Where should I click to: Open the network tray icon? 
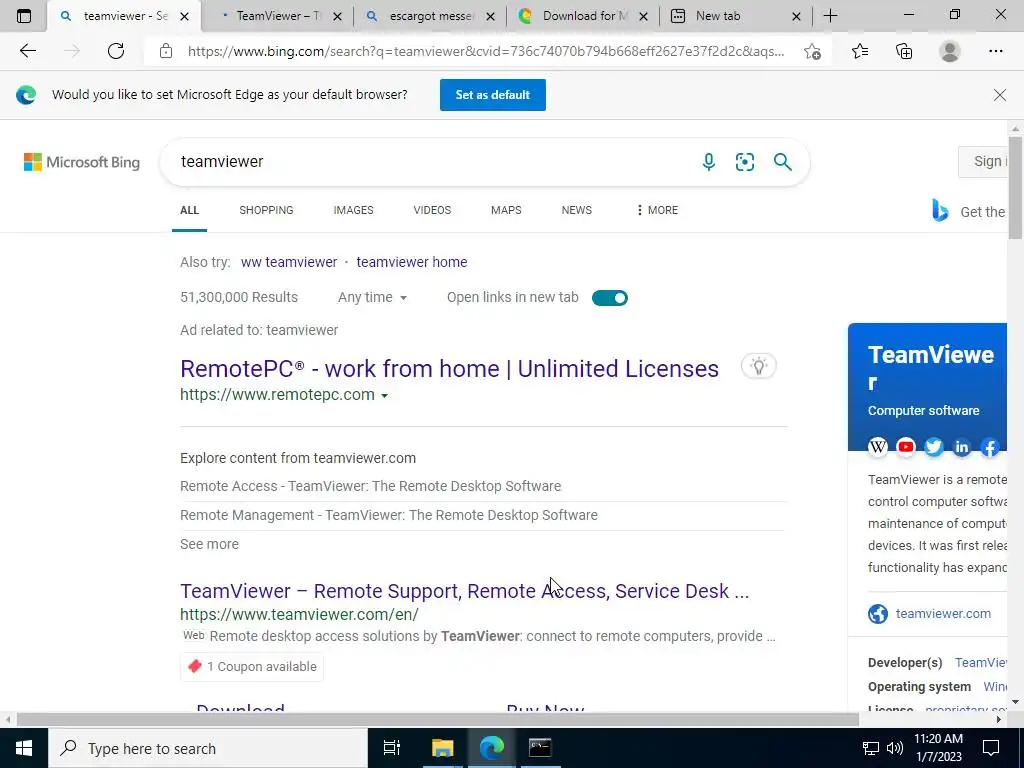point(871,748)
